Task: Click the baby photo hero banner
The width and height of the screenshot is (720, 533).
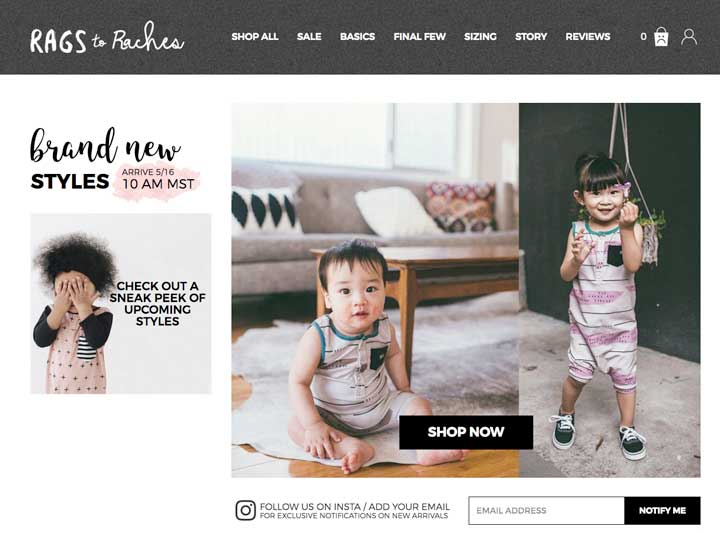Action: click(466, 290)
